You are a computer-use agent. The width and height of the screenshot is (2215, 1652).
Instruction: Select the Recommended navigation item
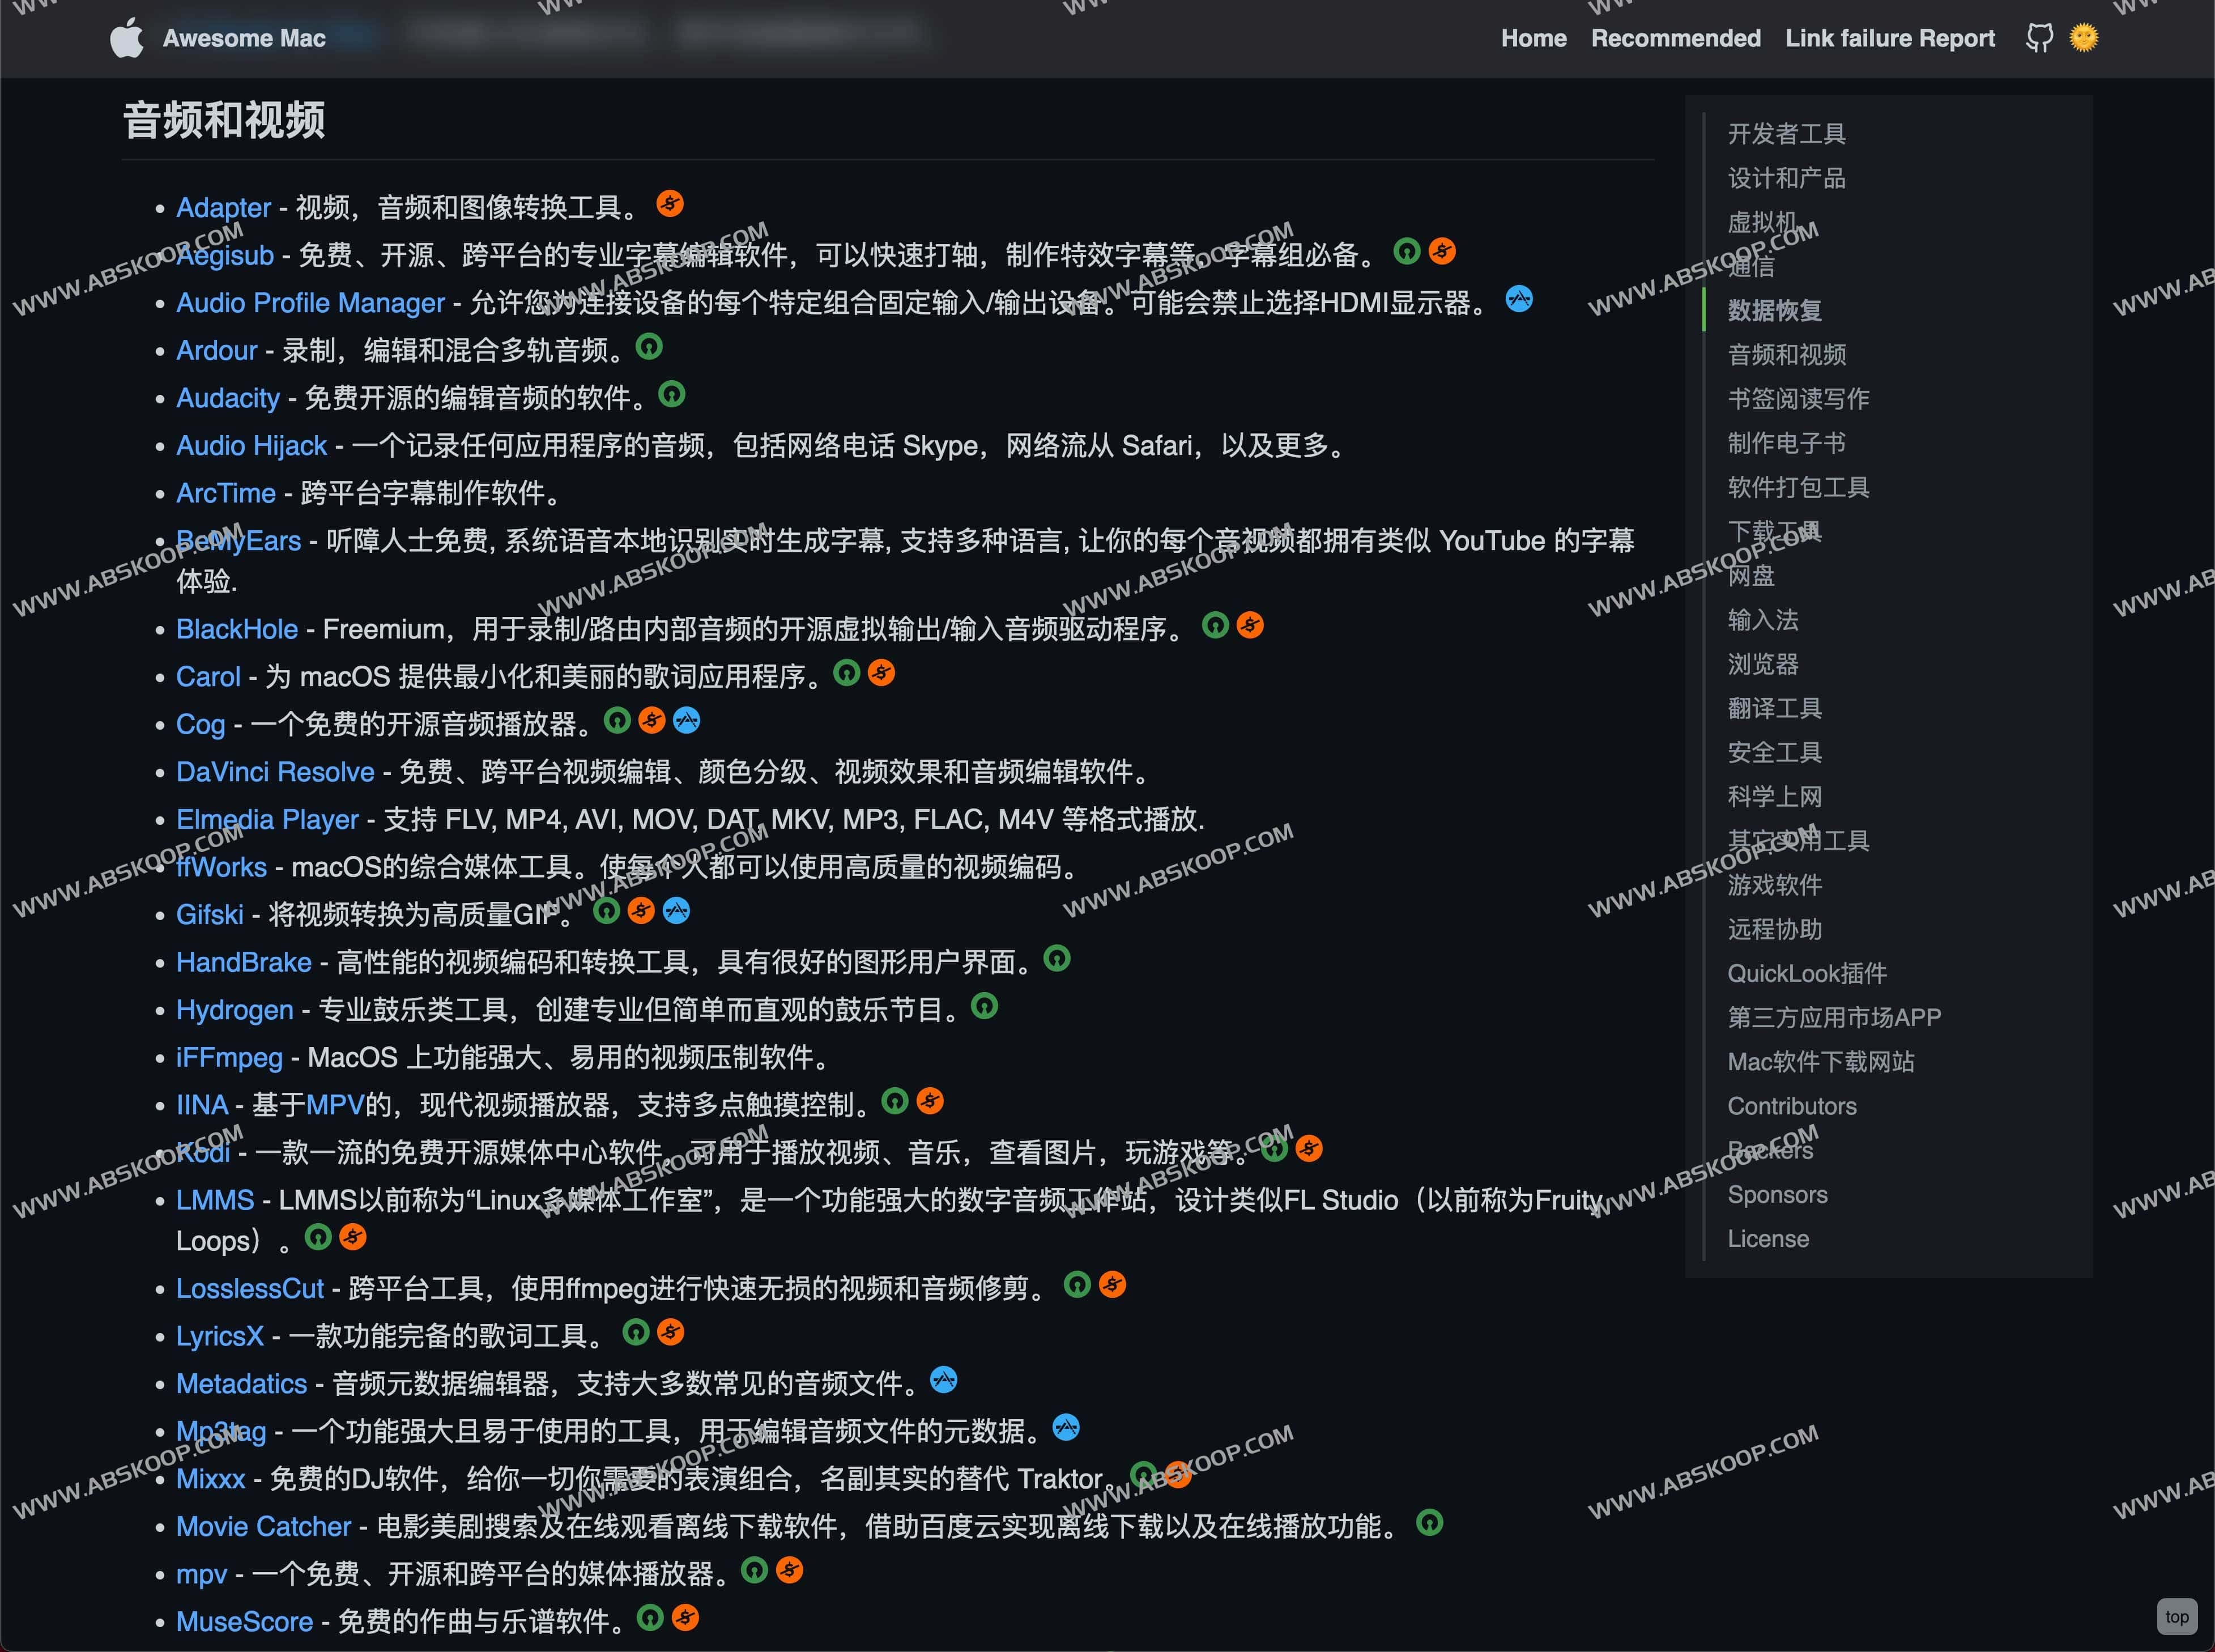[1676, 38]
